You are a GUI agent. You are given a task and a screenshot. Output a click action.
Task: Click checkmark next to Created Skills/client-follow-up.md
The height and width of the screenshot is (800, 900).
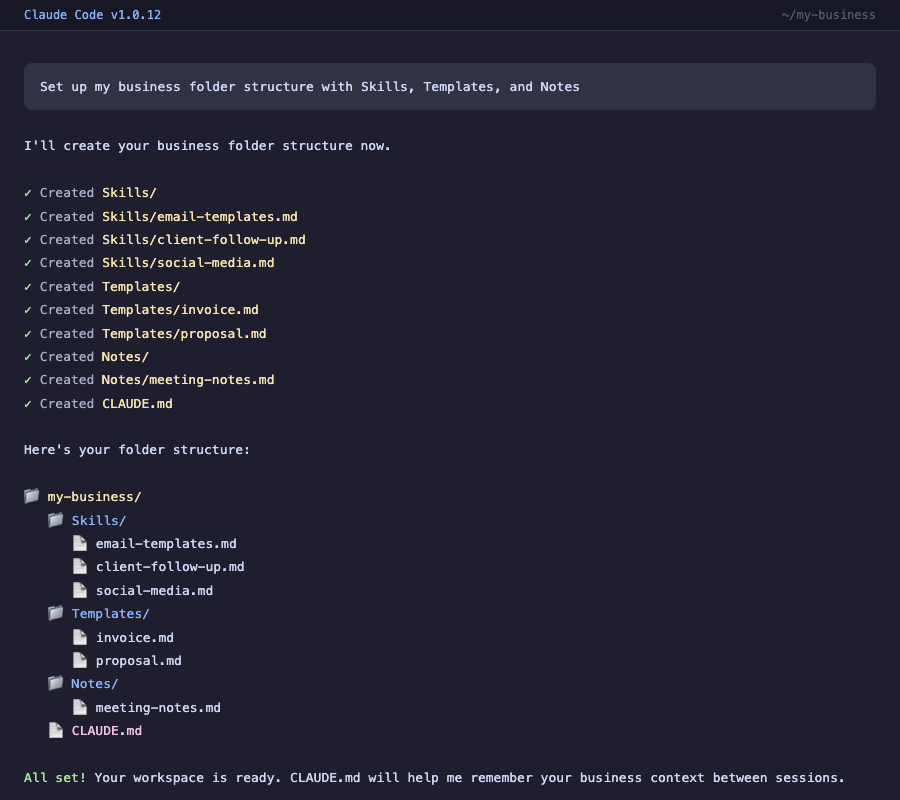[x=28, y=240]
